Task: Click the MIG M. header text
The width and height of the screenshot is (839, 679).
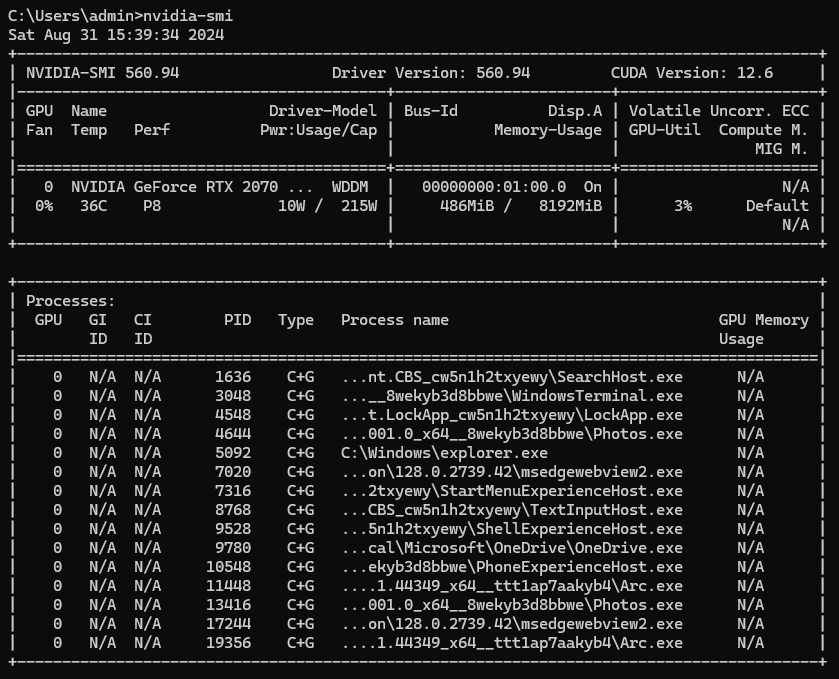Action: coord(782,149)
